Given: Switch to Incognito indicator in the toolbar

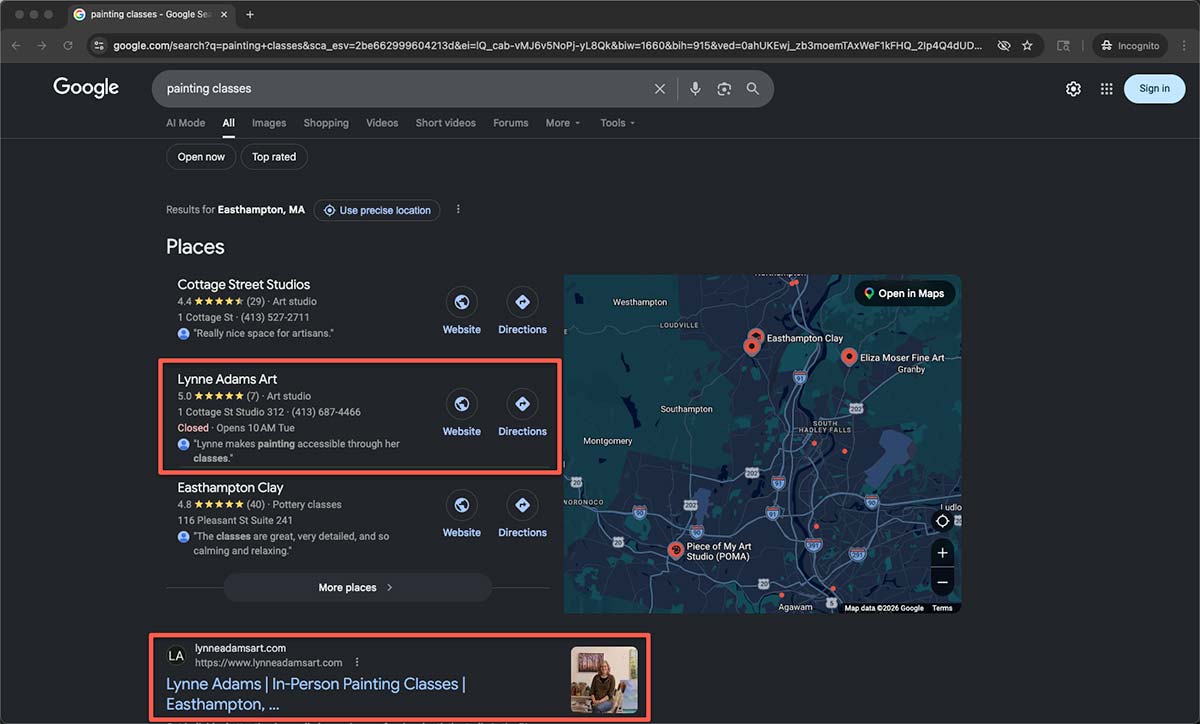Looking at the screenshot, I should coord(1129,45).
